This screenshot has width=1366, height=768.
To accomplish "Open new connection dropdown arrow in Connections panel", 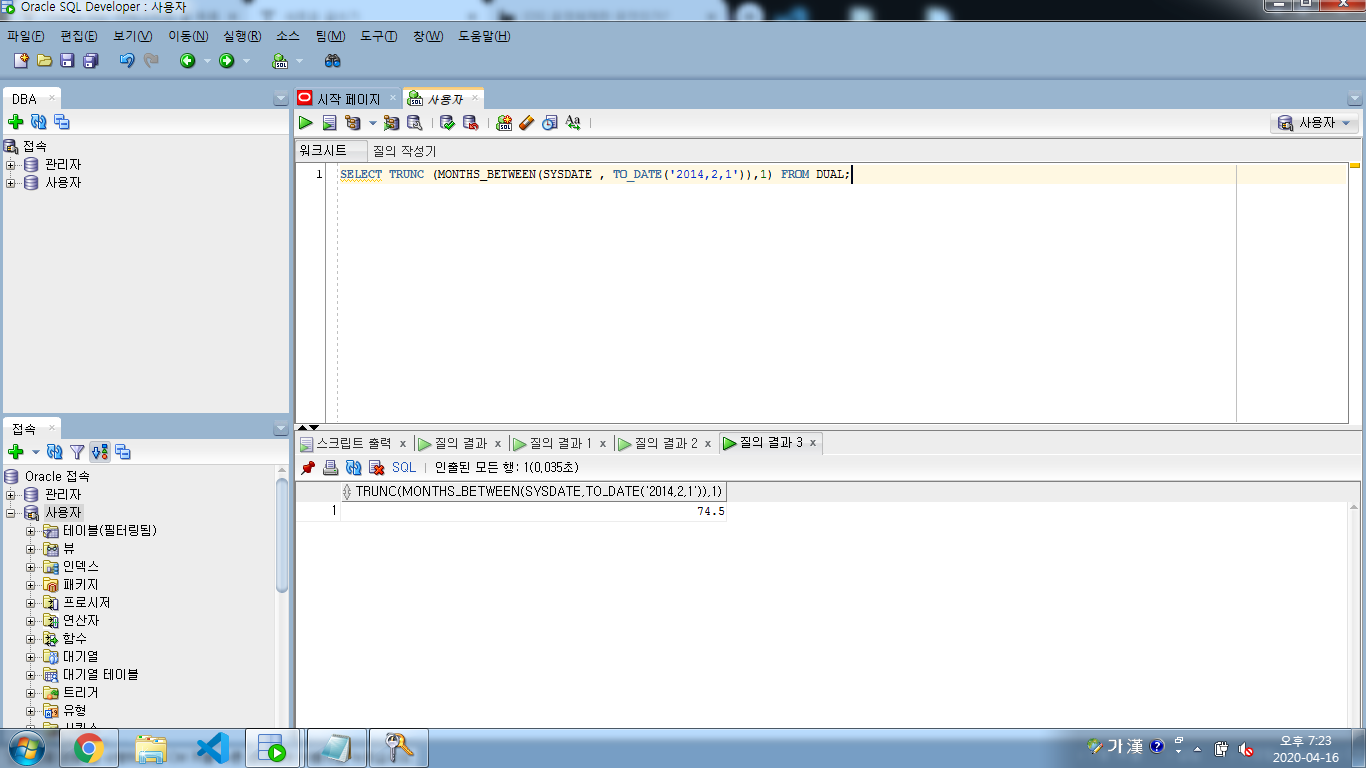I will pos(36,452).
